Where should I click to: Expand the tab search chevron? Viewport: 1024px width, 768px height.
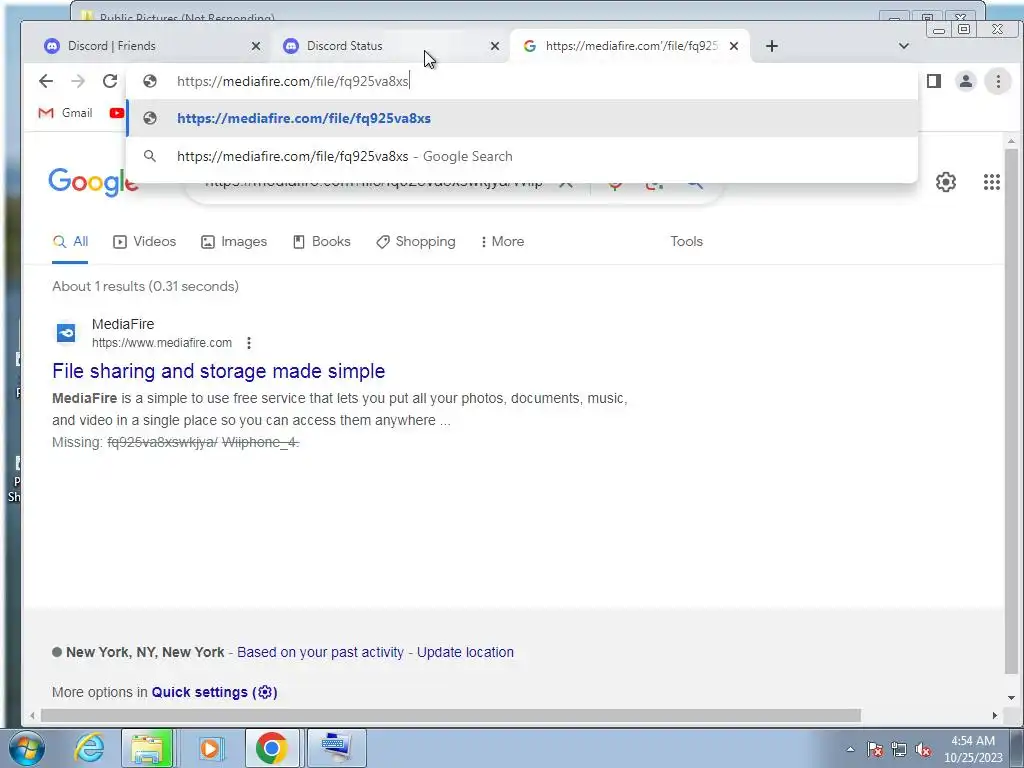point(904,46)
